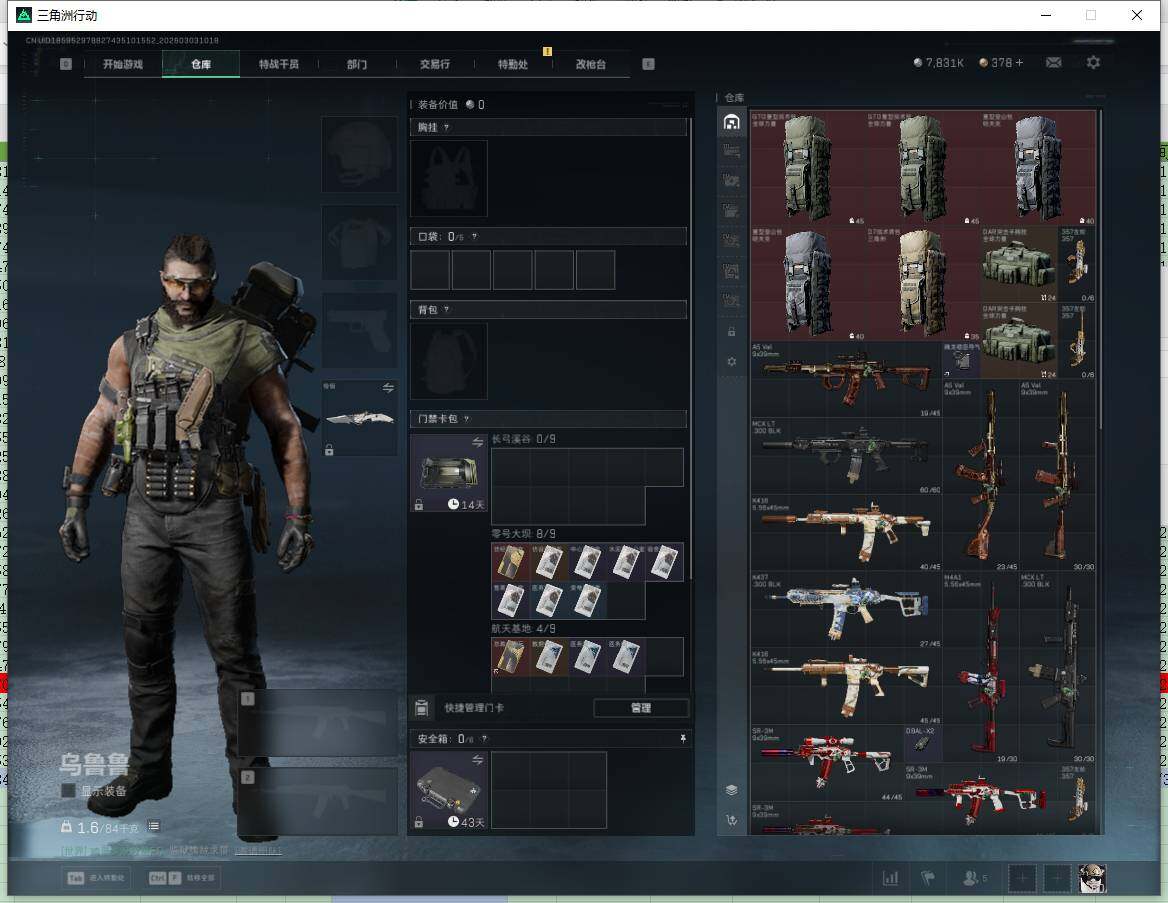Swap the key card bag using arrows
The height and width of the screenshot is (903, 1168).
click(477, 443)
